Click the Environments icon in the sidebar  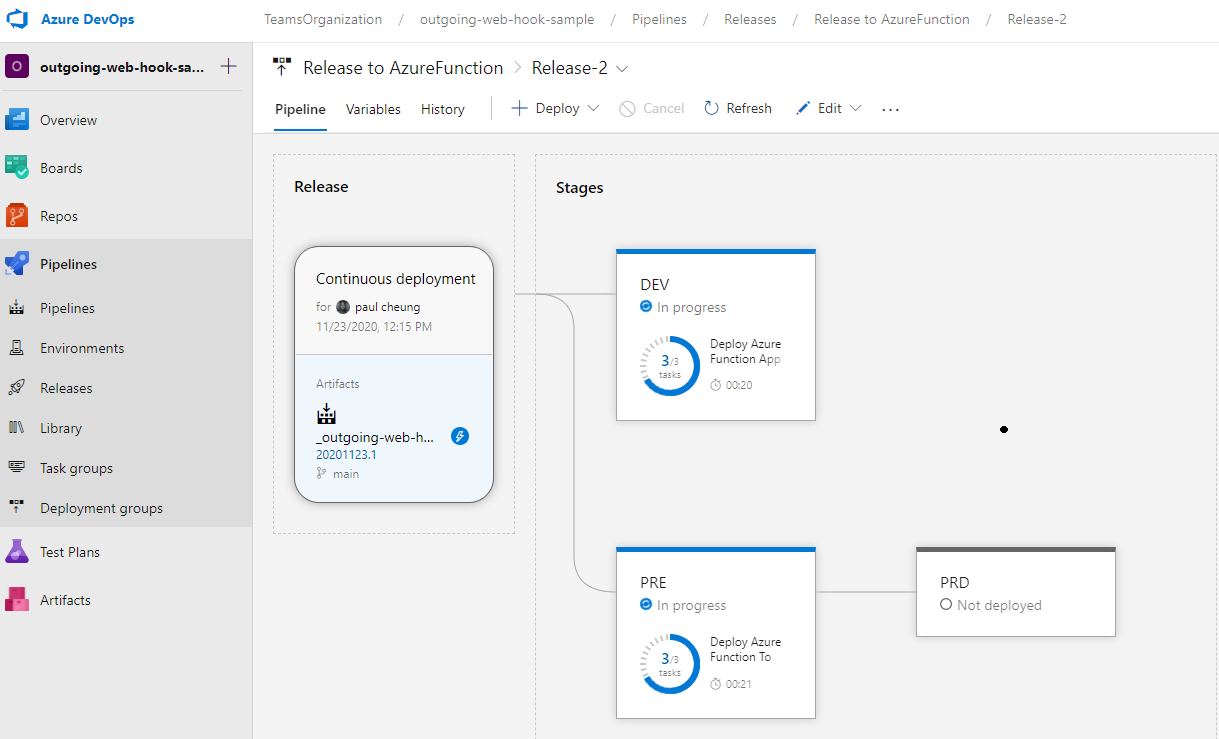pos(20,347)
